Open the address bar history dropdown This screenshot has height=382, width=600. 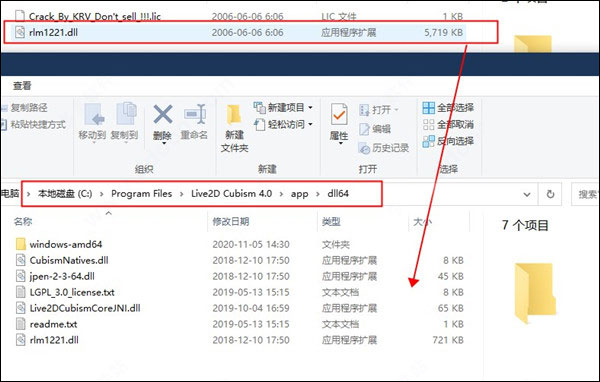point(527,194)
